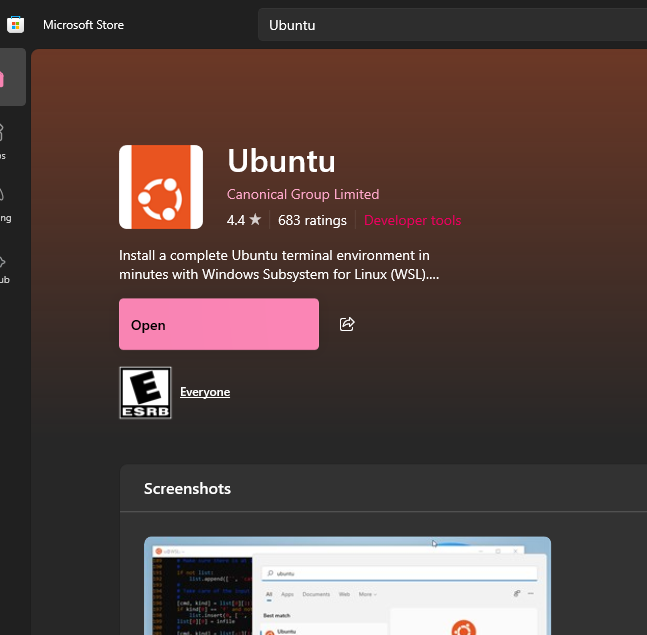
Task: Click the Ubuntu app title heading
Action: tap(281, 161)
